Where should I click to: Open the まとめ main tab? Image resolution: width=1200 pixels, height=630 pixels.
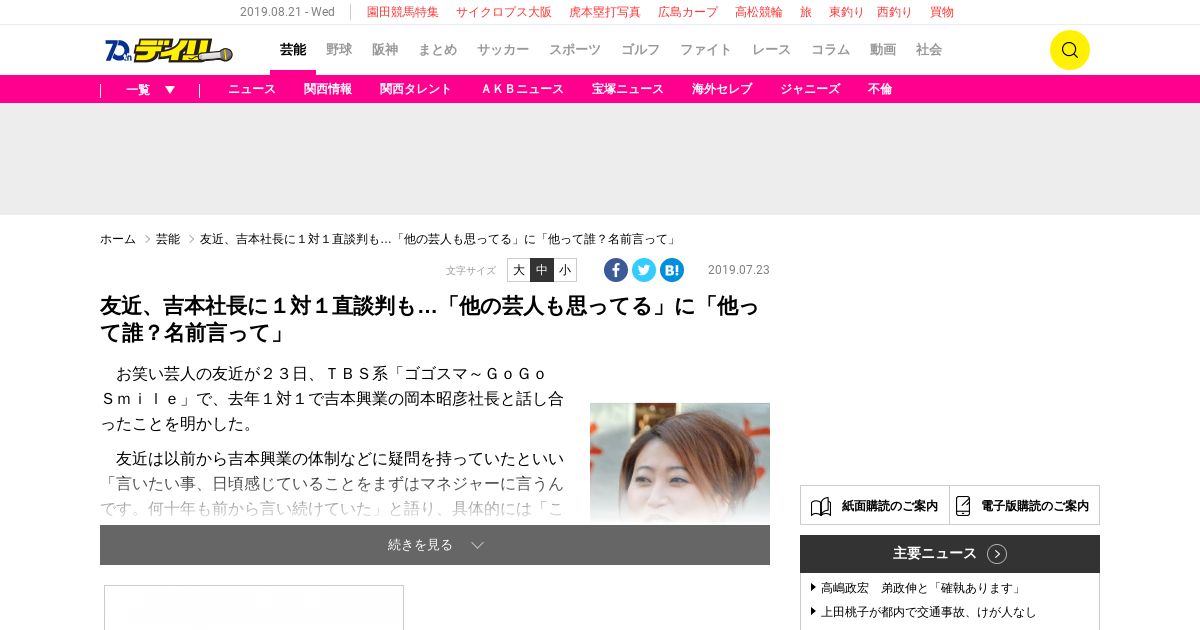437,50
